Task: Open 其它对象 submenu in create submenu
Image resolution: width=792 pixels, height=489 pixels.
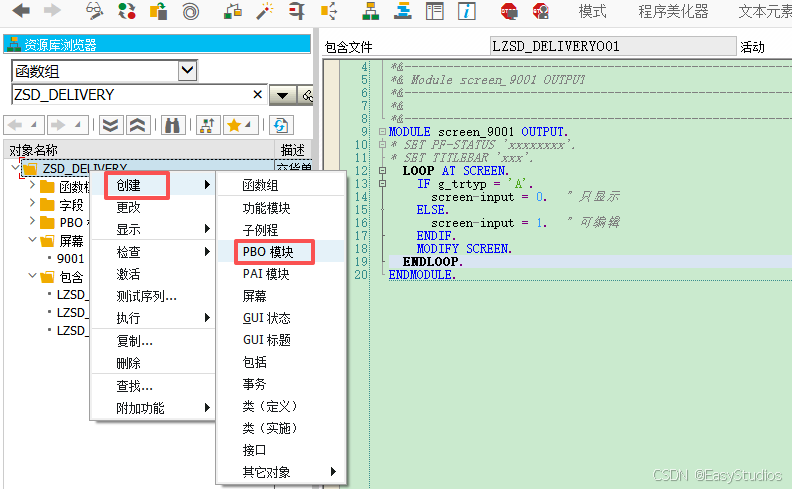Action: point(281,472)
